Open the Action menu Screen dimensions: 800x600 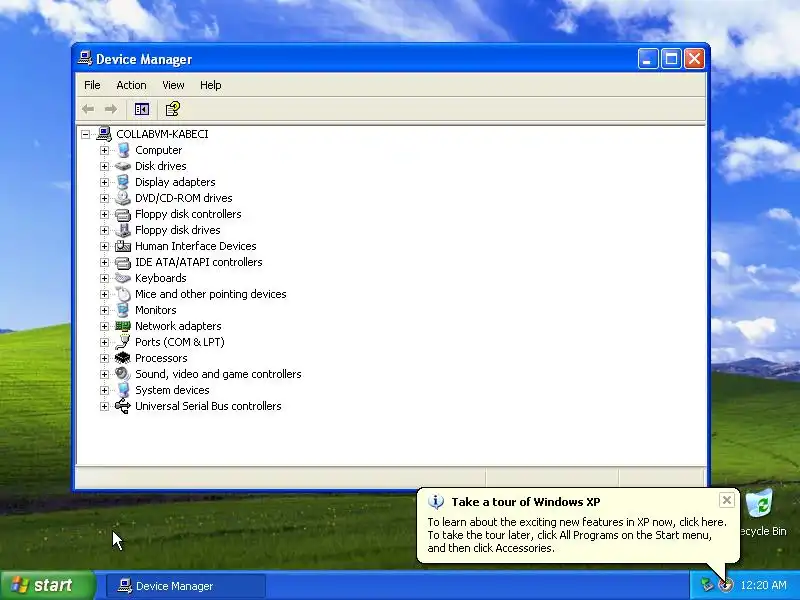(131, 85)
